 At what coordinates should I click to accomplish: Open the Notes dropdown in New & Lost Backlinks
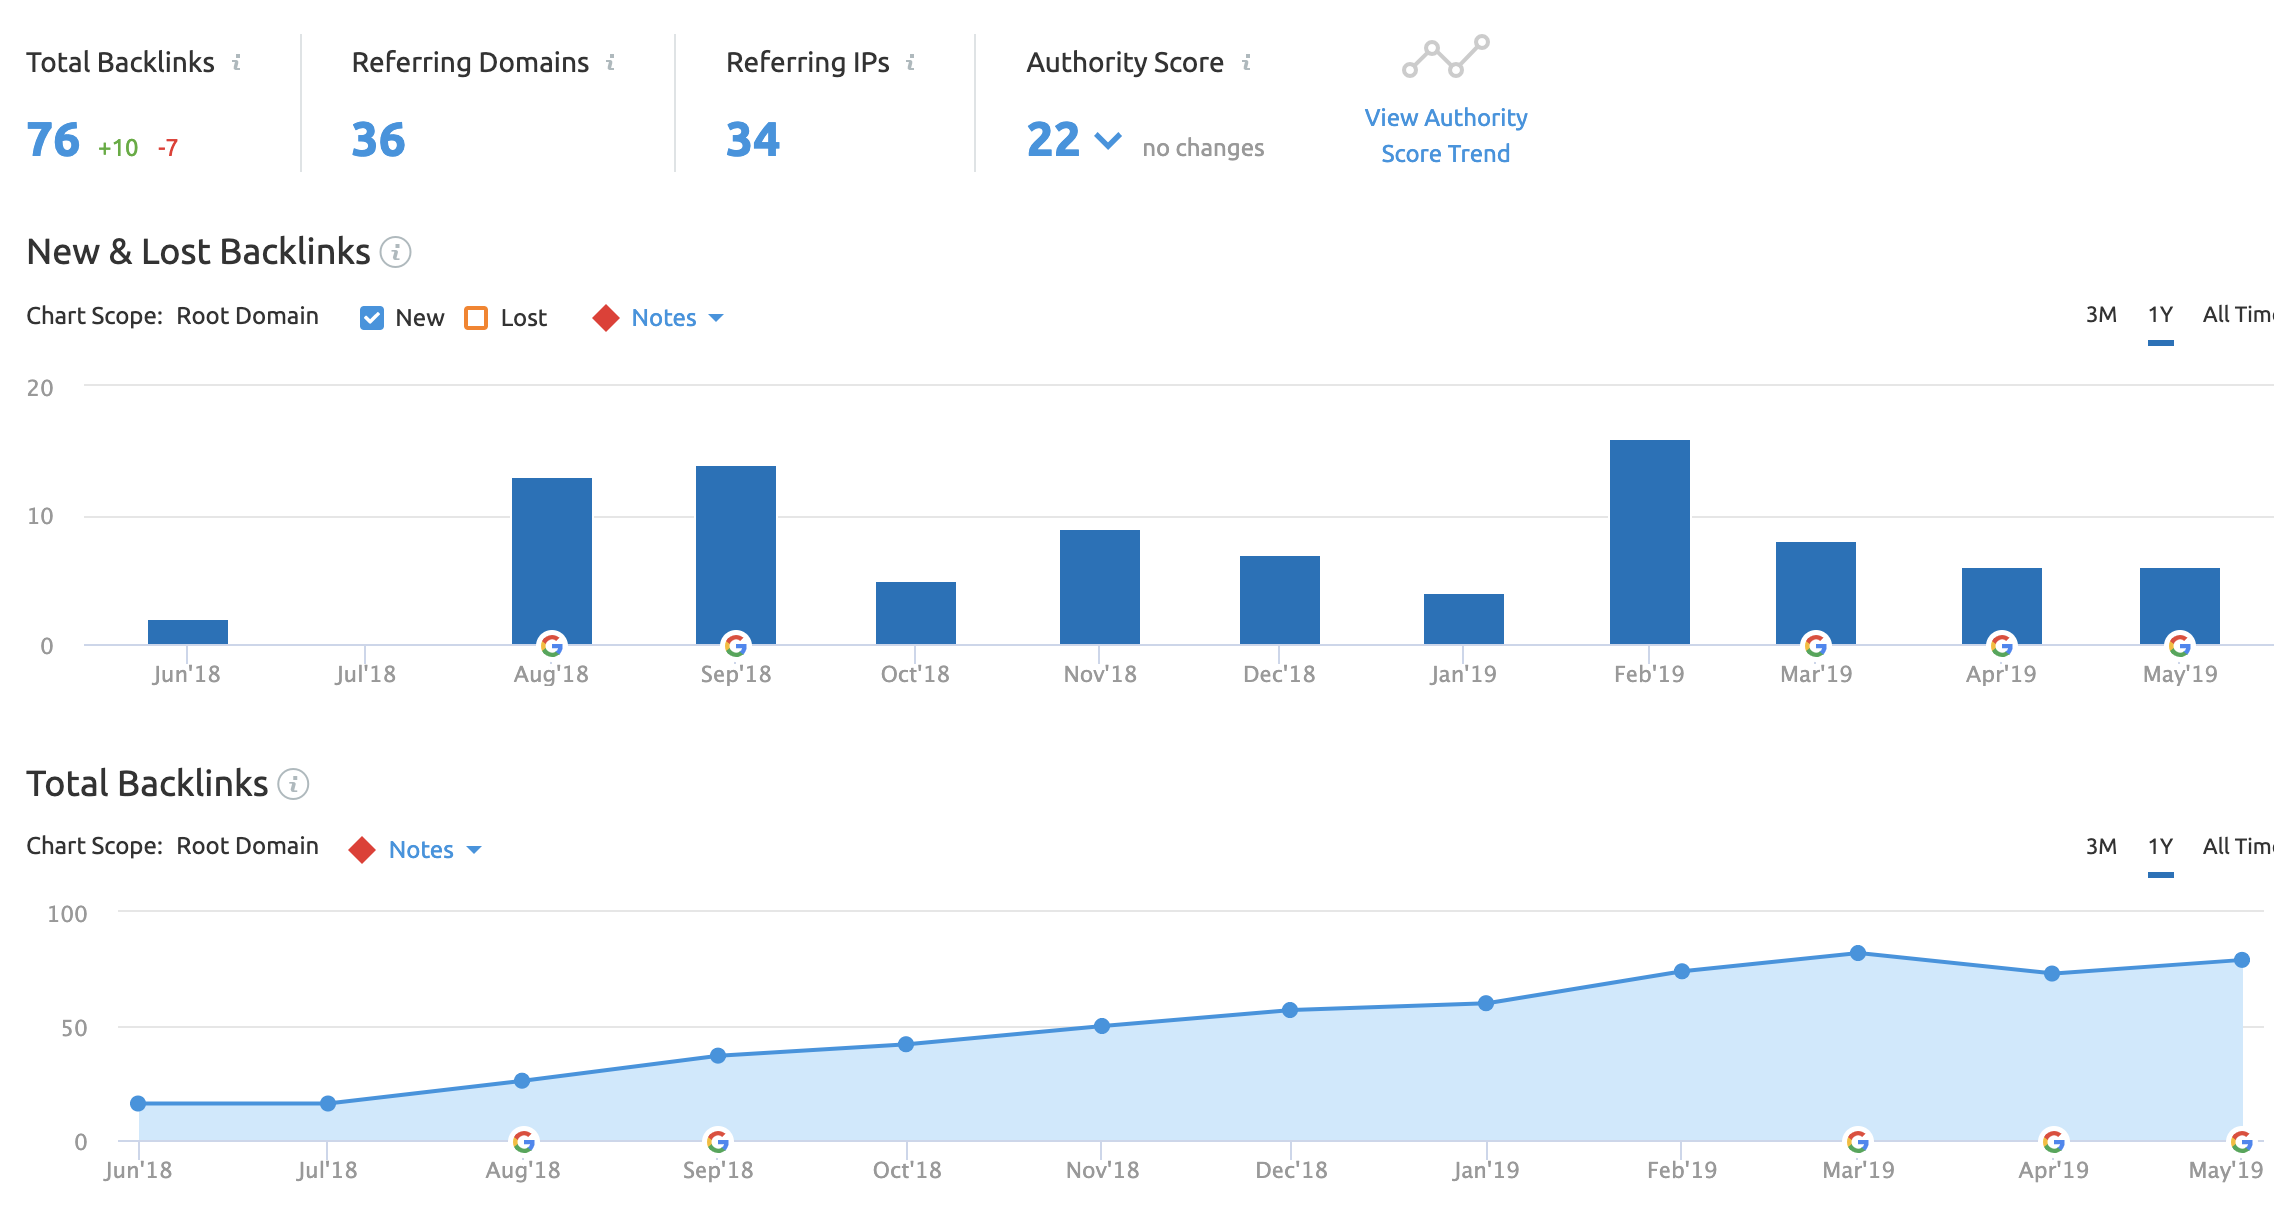(x=677, y=318)
